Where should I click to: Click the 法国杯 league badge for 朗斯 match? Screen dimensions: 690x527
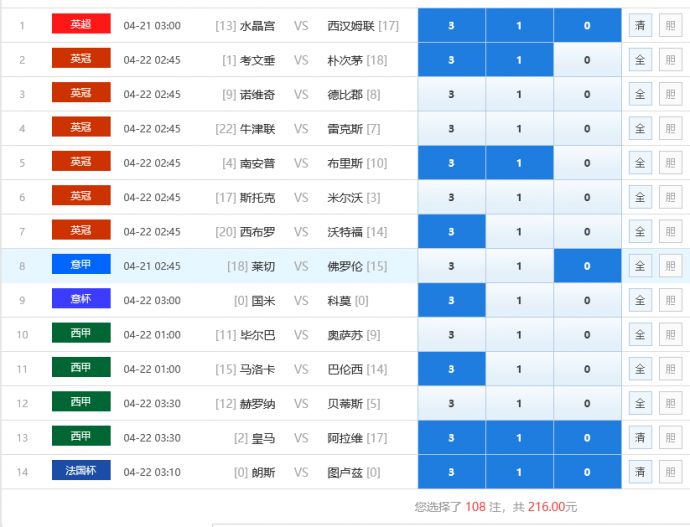pos(81,471)
